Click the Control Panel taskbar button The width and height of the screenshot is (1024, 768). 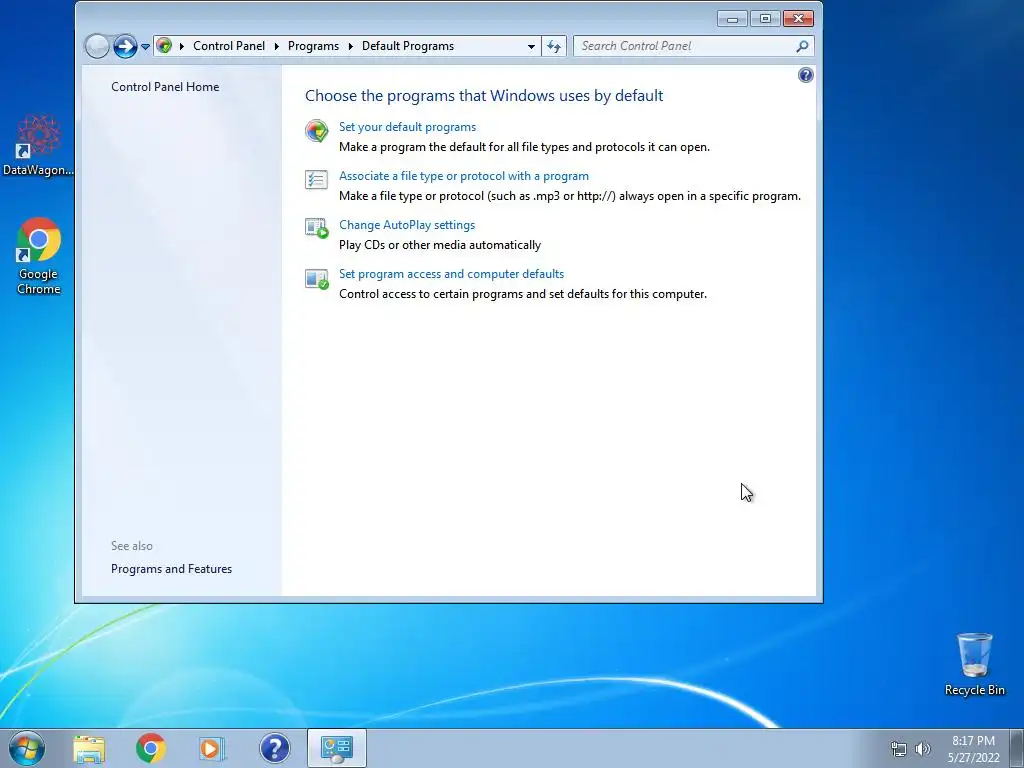pyautogui.click(x=336, y=748)
